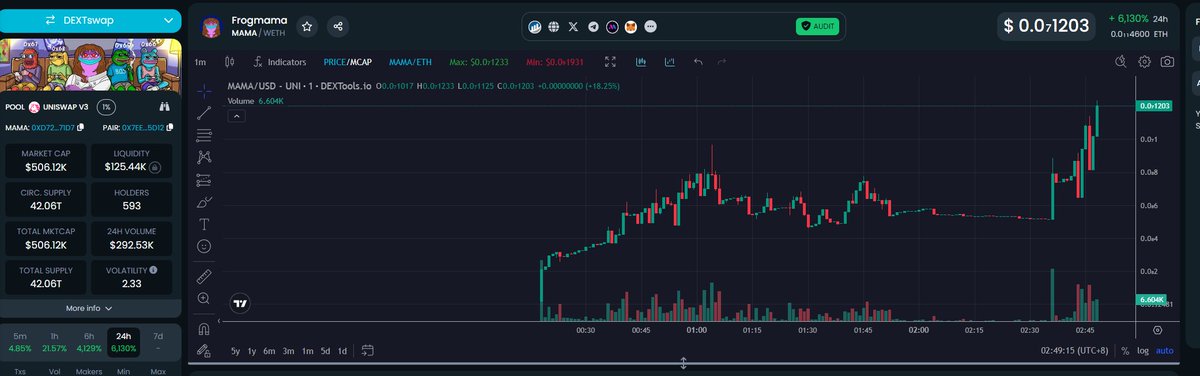Open the emoji icons tool
This screenshot has width=1200, height=376.
point(204,245)
